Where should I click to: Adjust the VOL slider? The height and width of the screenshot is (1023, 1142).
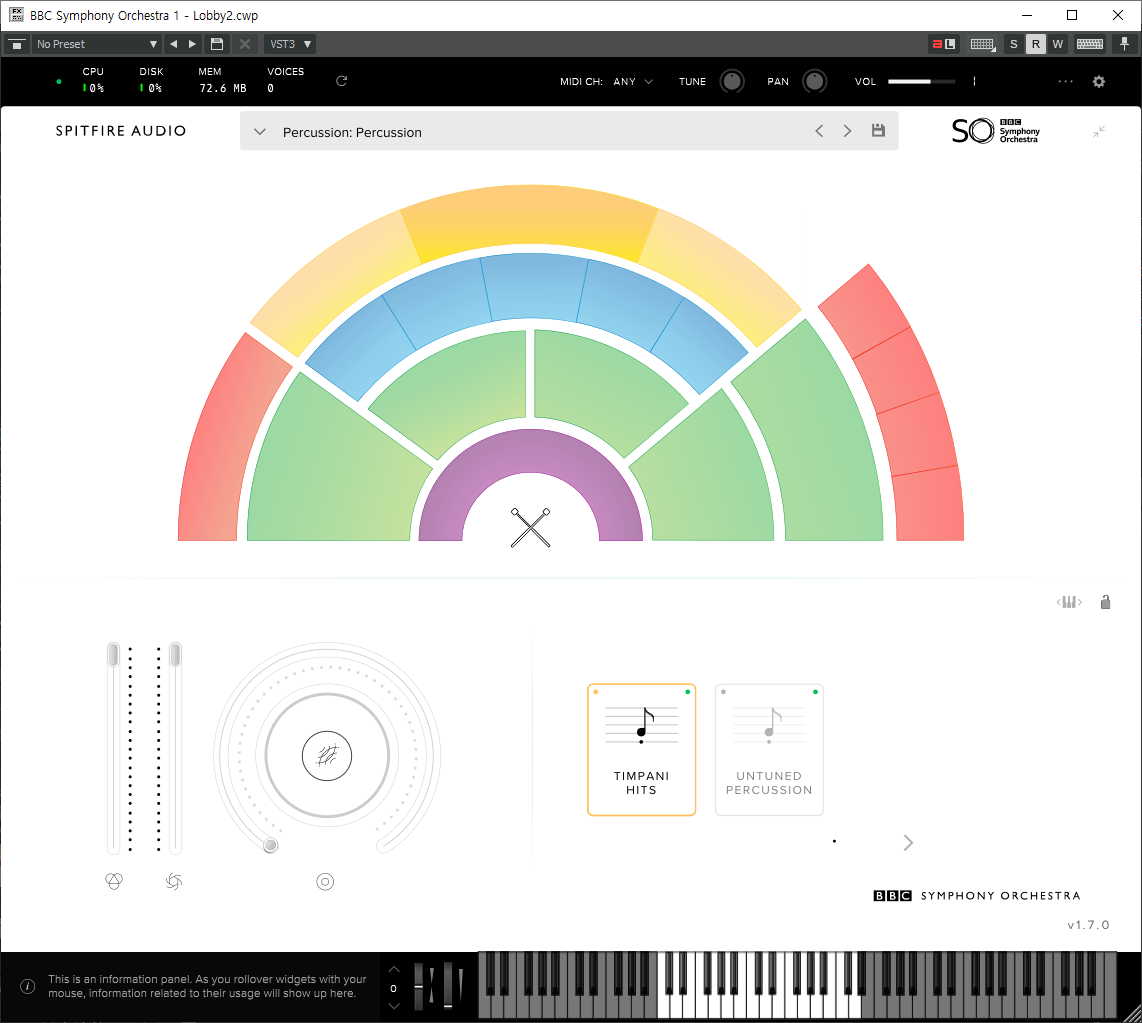click(921, 82)
